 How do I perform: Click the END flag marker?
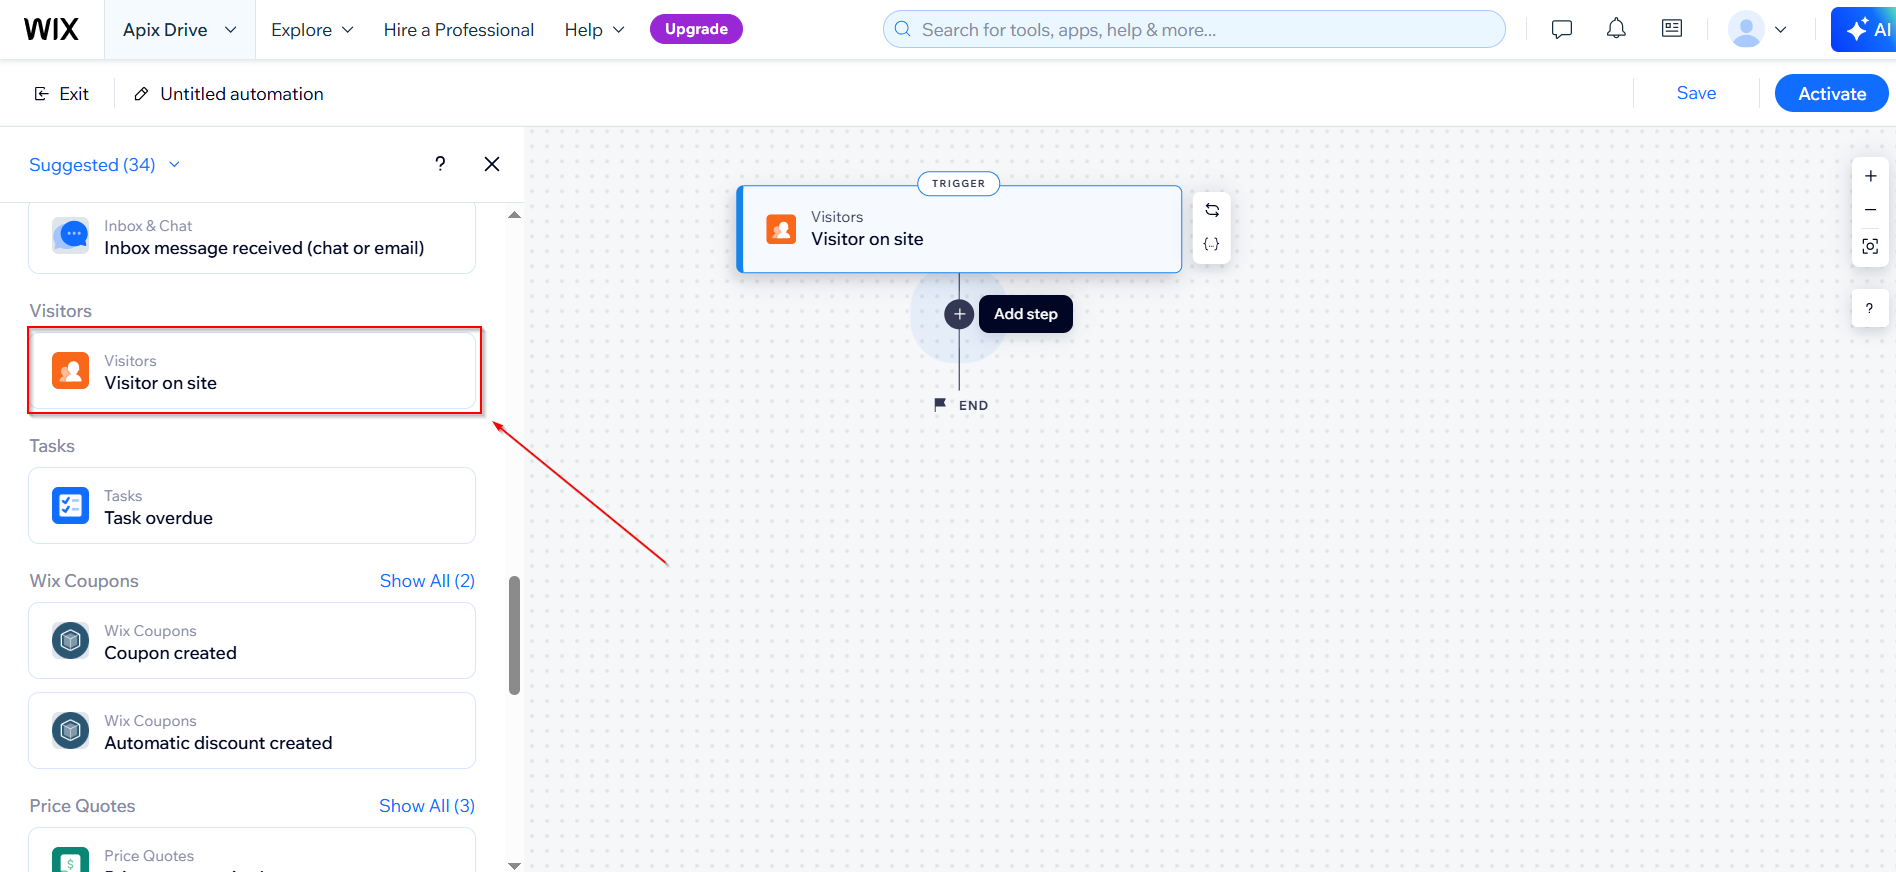[x=961, y=405]
